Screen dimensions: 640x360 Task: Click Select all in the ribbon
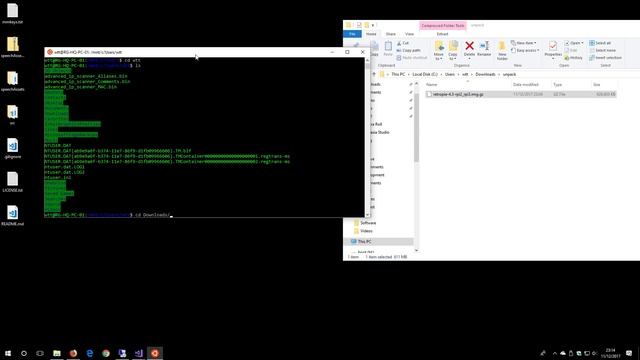[600, 43]
